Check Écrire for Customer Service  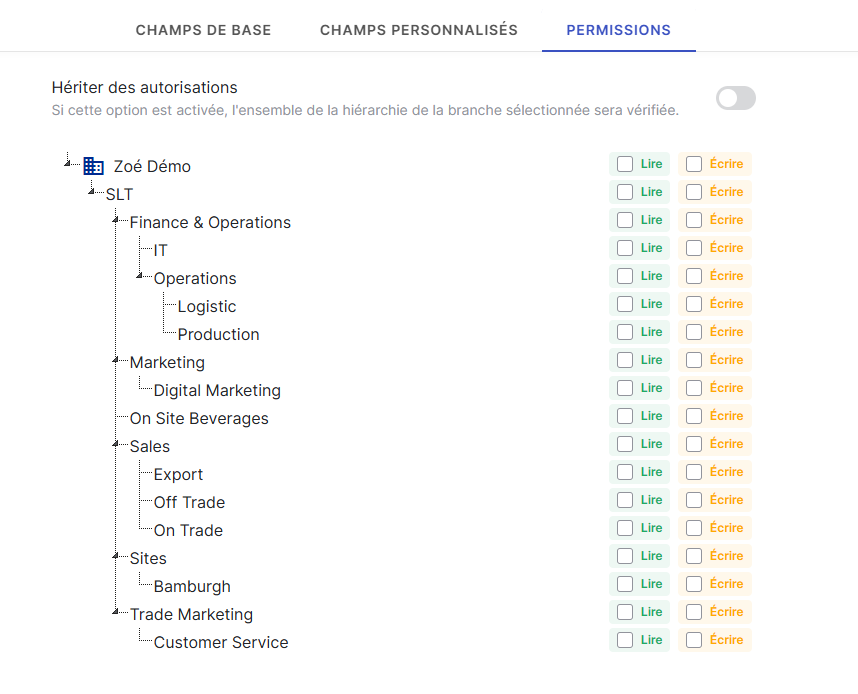tap(694, 640)
